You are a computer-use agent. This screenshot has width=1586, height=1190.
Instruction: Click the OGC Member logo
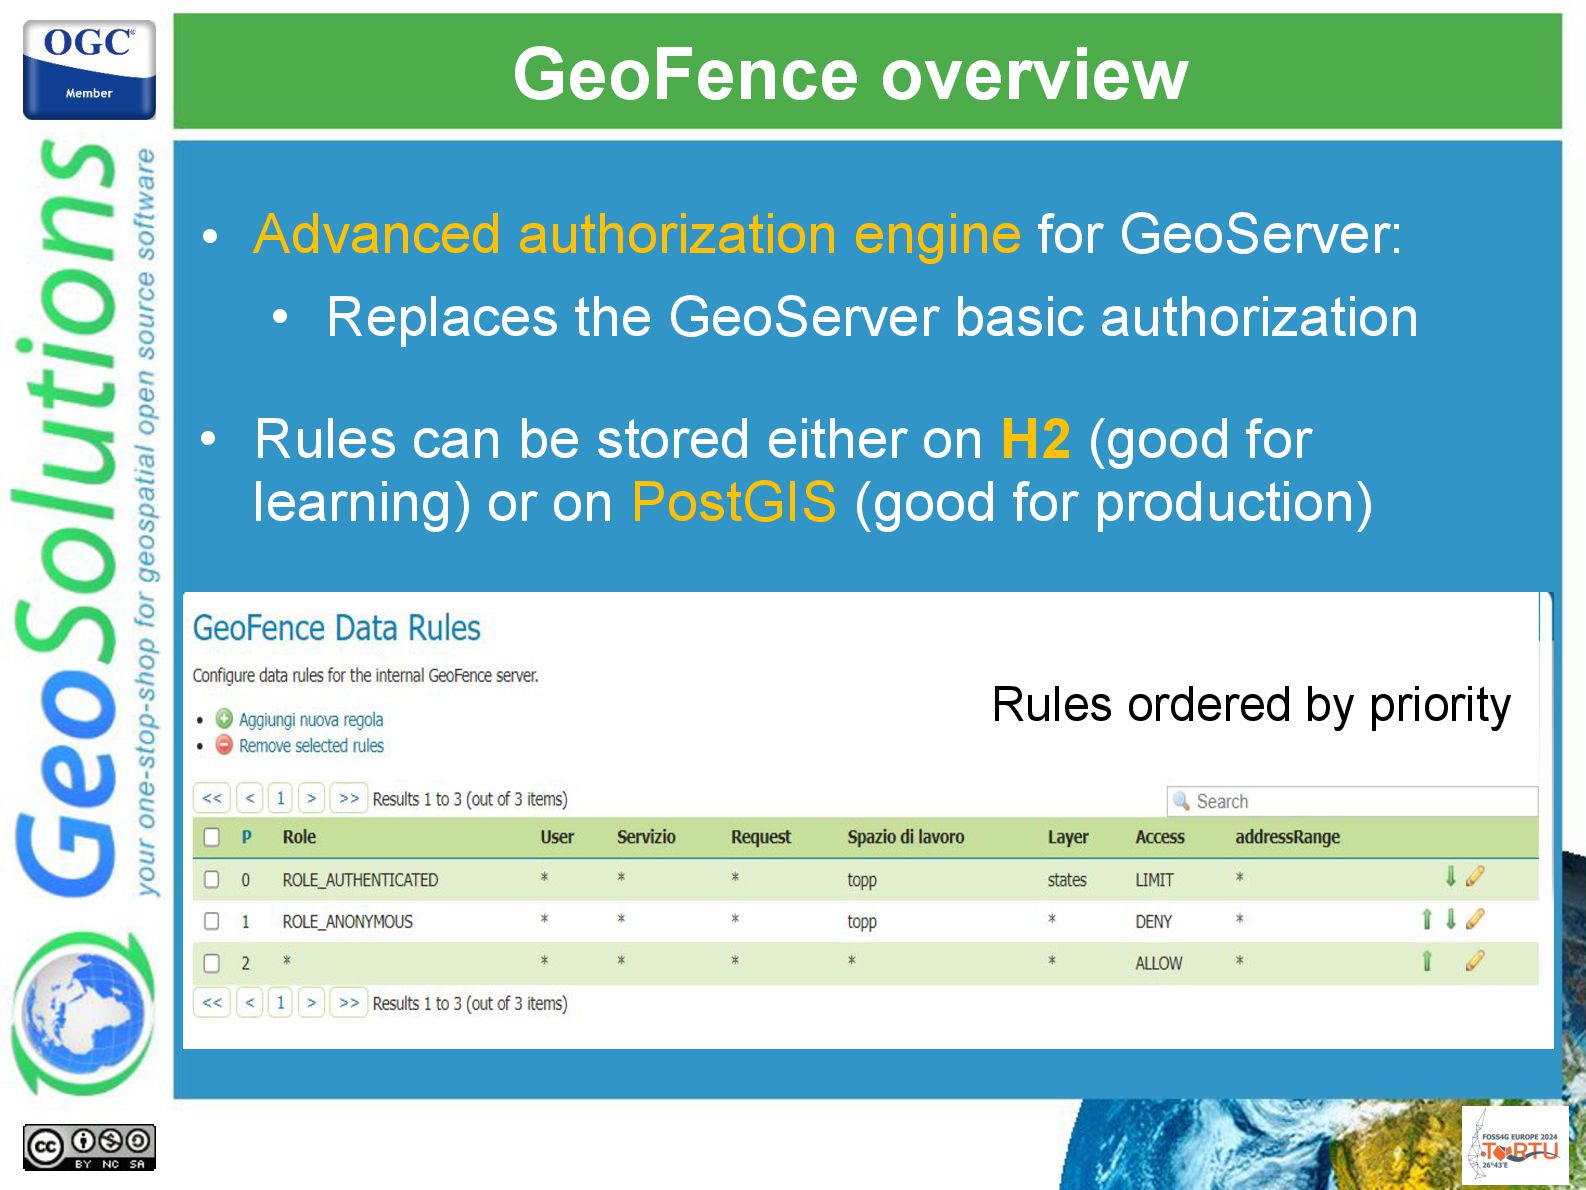[x=89, y=69]
